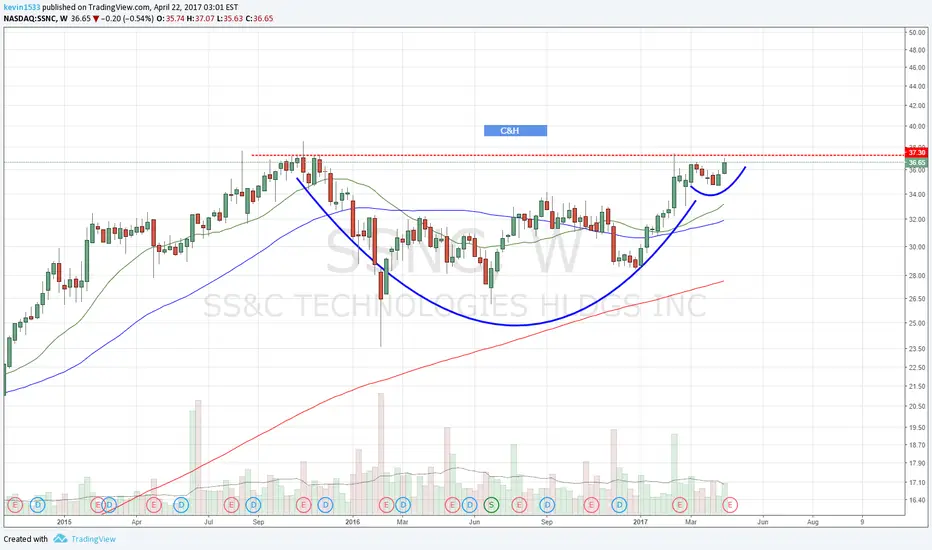This screenshot has width=932, height=550.
Task: Click the dividend D marker just before 2016
Action: pos(325,505)
